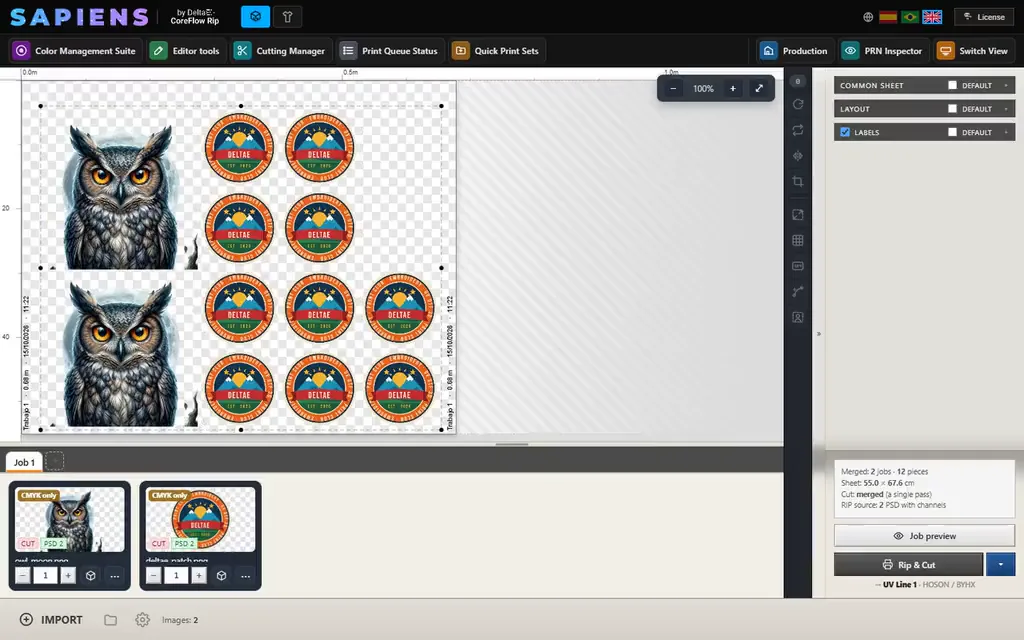The width and height of the screenshot is (1024, 640).
Task: Click Deltae patch quantity field
Action: [x=176, y=575]
